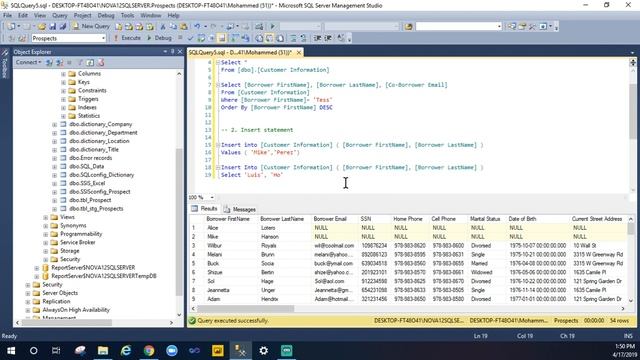This screenshot has width=640, height=360.
Task: Toggle Include Client Statistics
Action: point(245,38)
